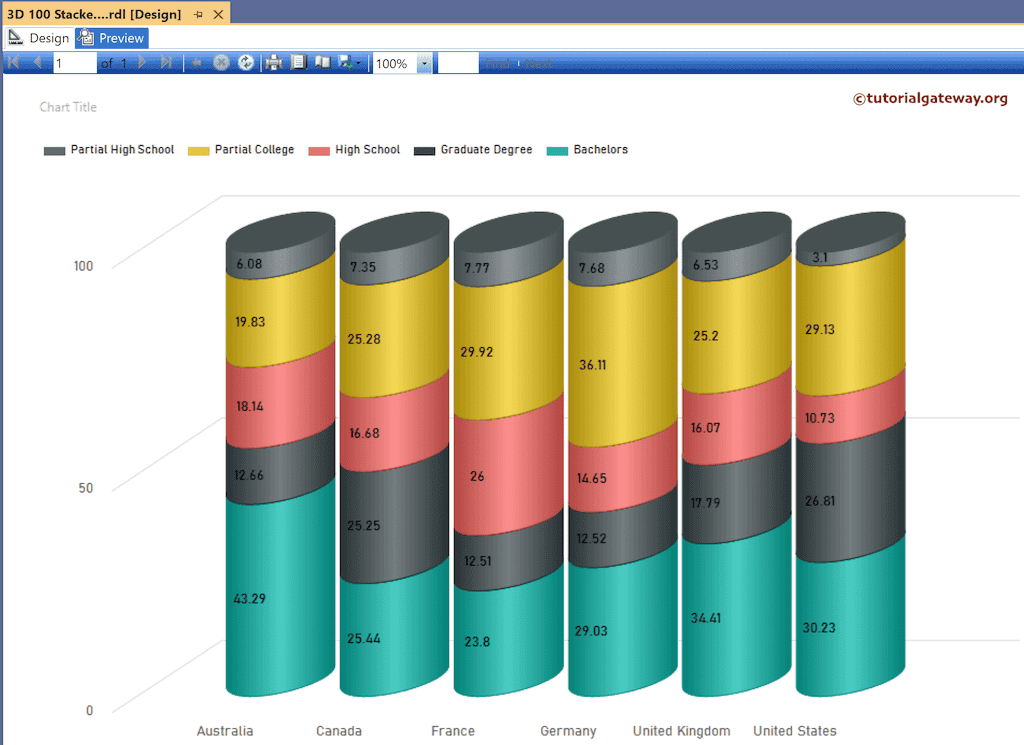
Task: Click the Export report icon
Action: 344,62
